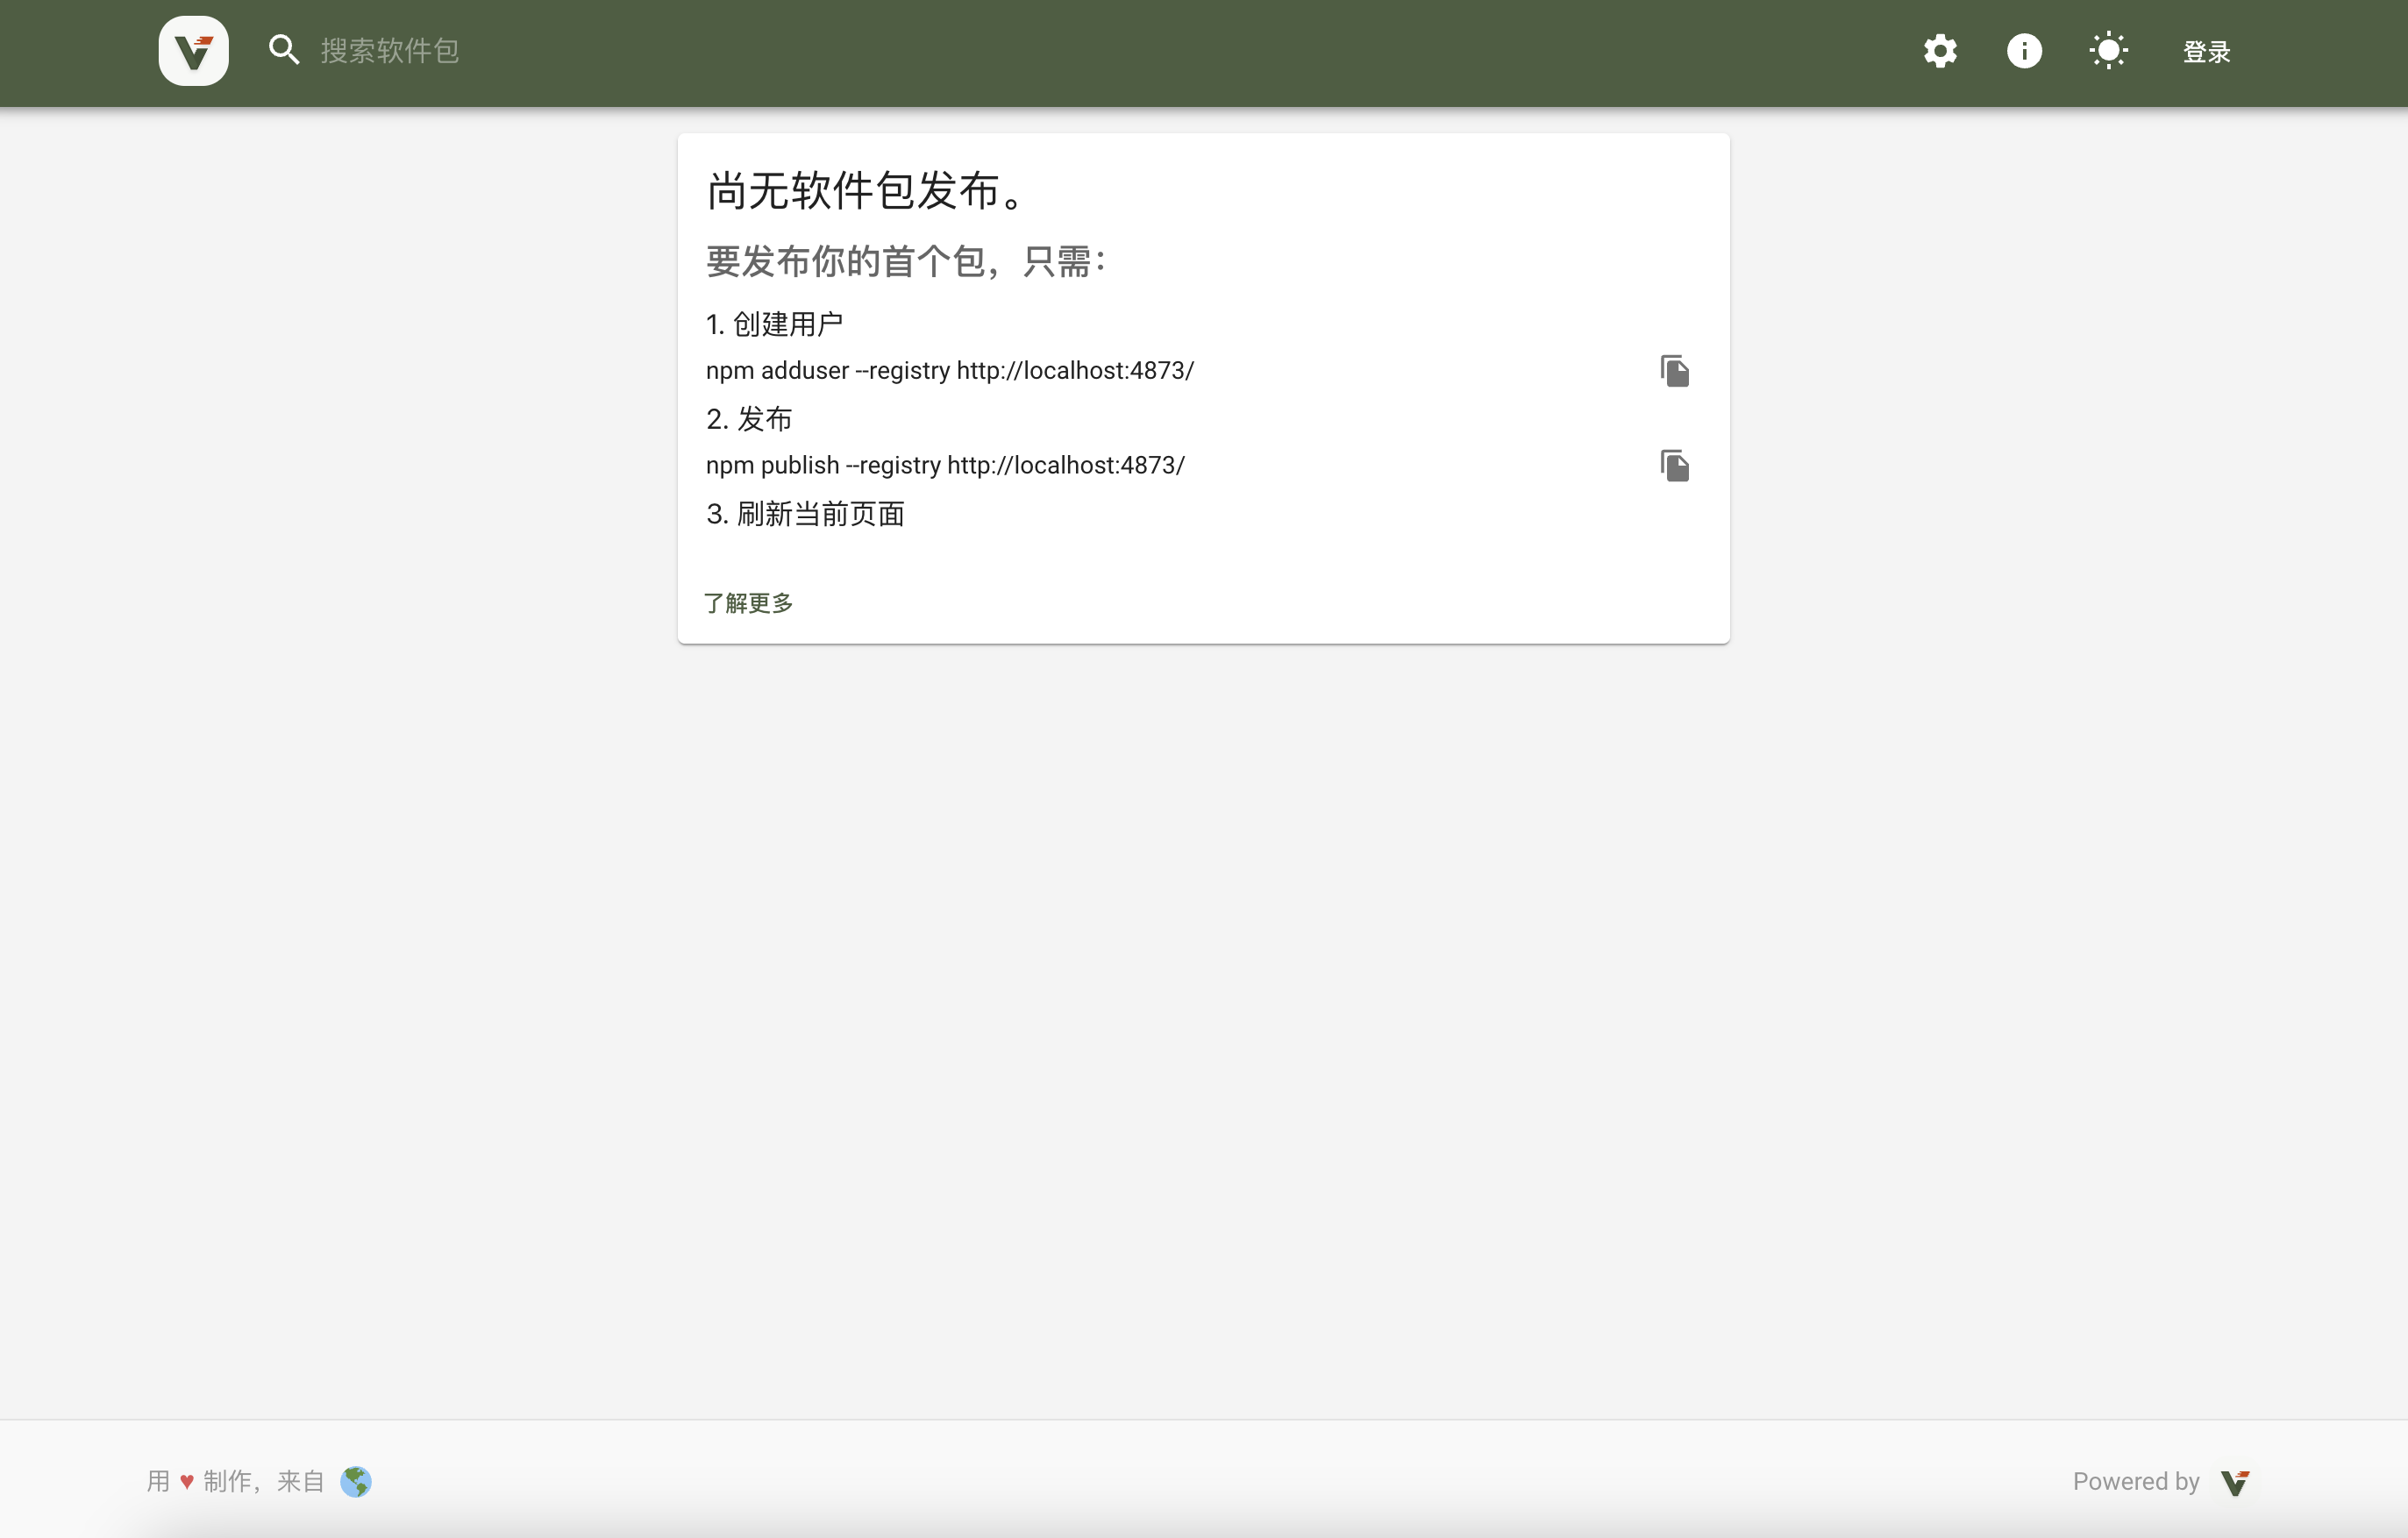Screen dimensions: 2408x1538
Task: Click the 3. 刷新当前页面 step label
Action: [805, 514]
